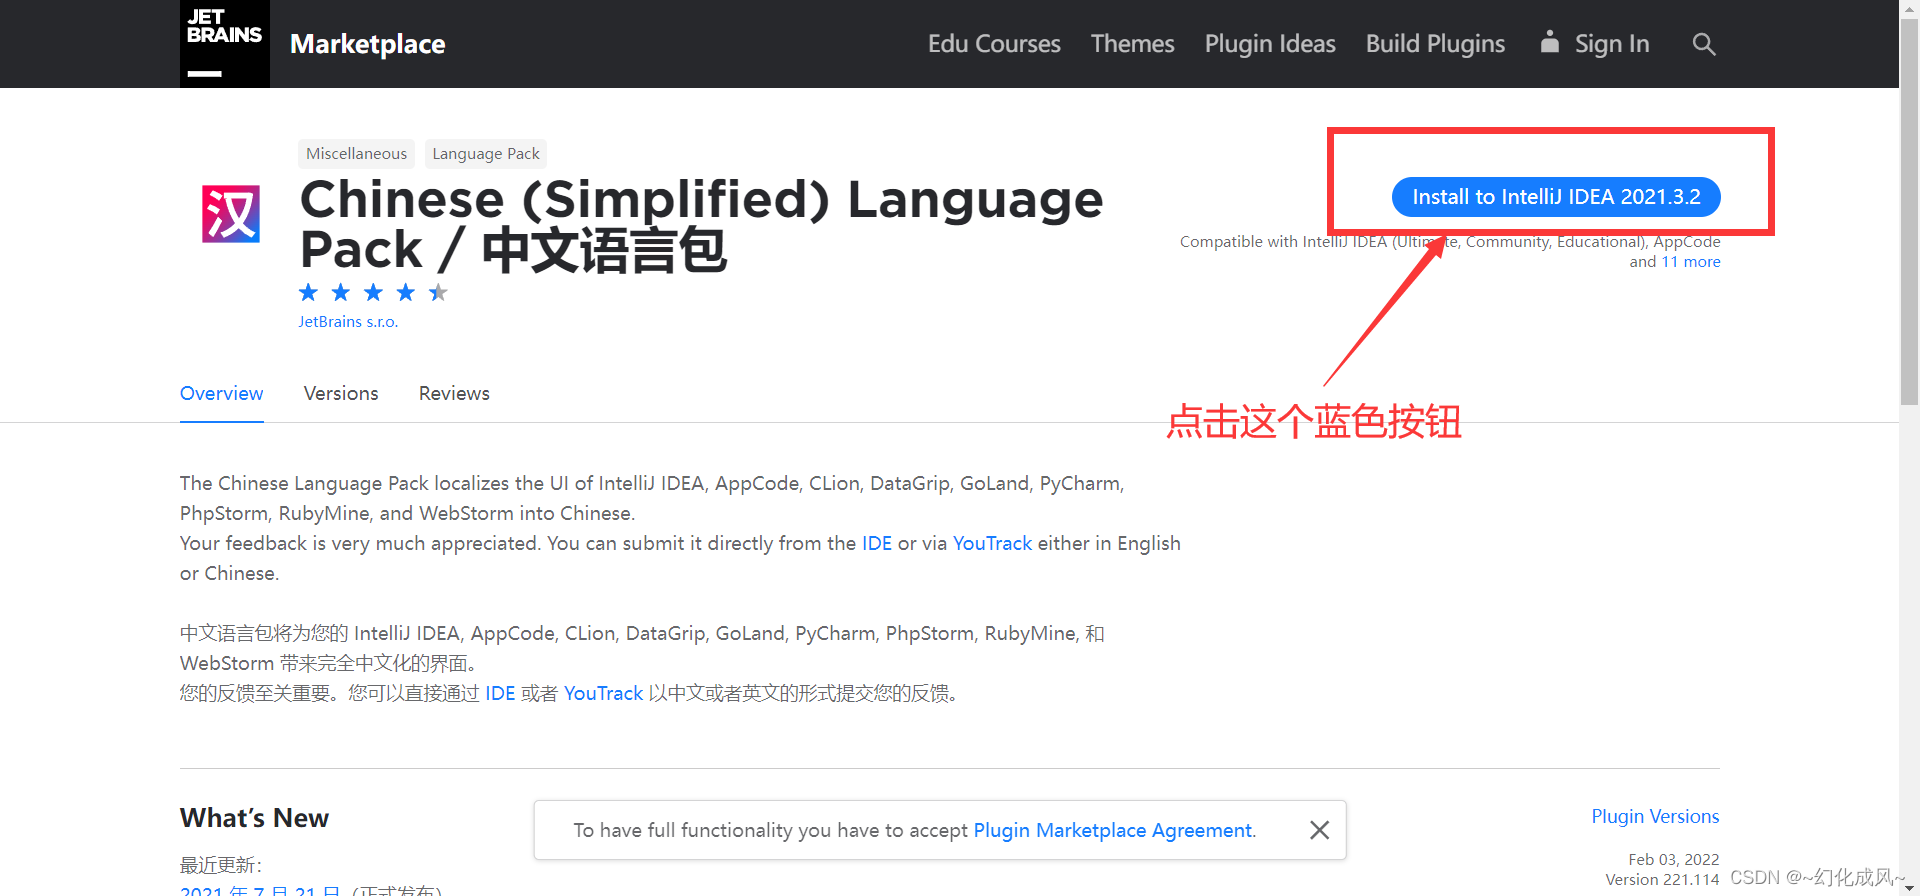Open the Plugin Marketplace Agreement link
The height and width of the screenshot is (896, 1920).
tap(1112, 830)
